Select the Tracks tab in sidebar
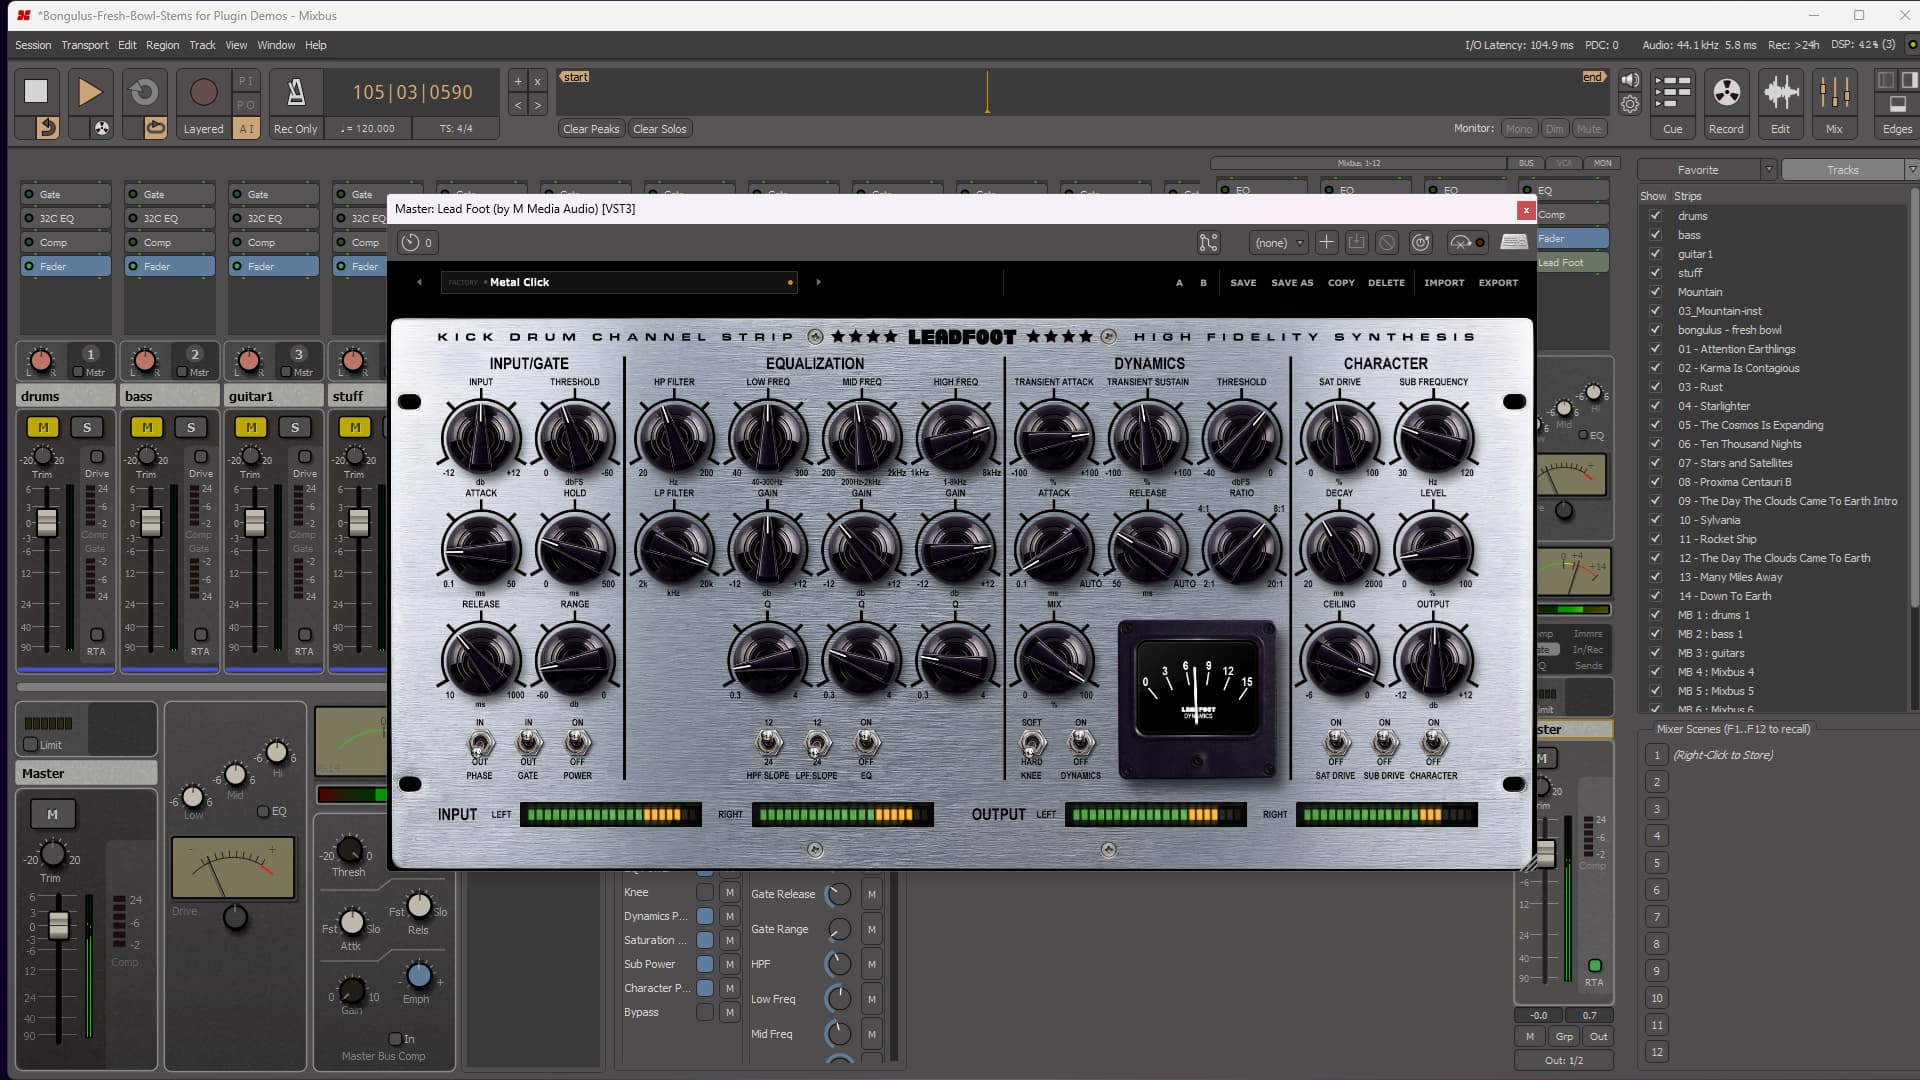Screen dimensions: 1920x1080 pos(1842,170)
